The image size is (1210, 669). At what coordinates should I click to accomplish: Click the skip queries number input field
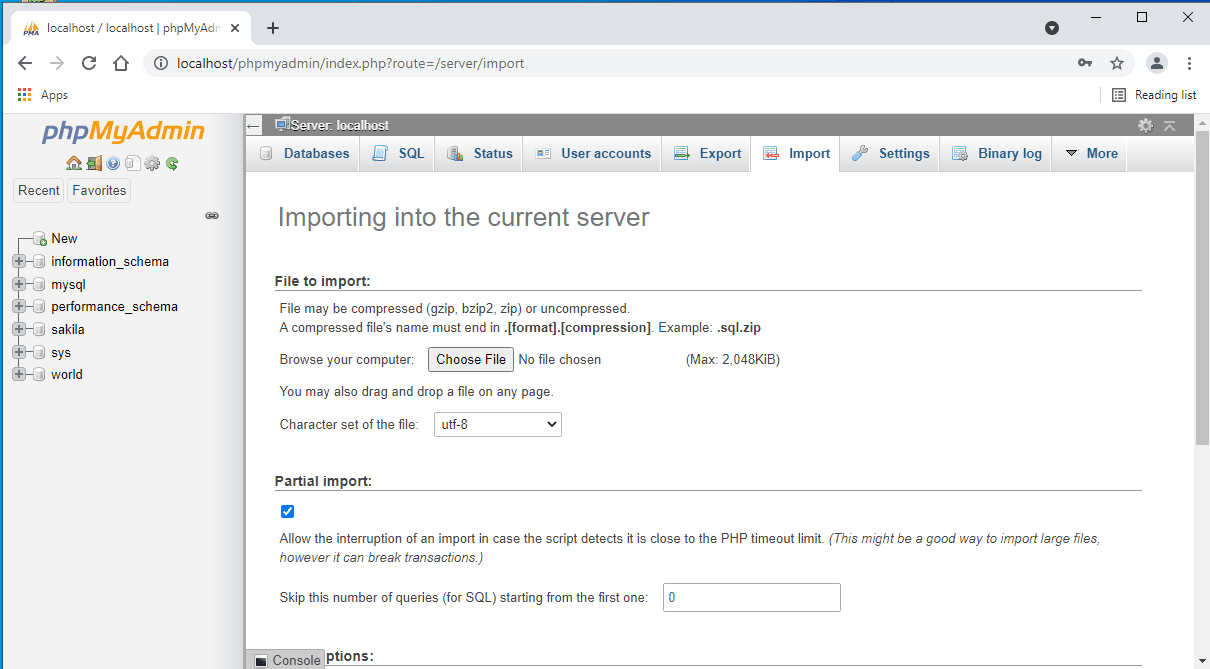pyautogui.click(x=751, y=597)
